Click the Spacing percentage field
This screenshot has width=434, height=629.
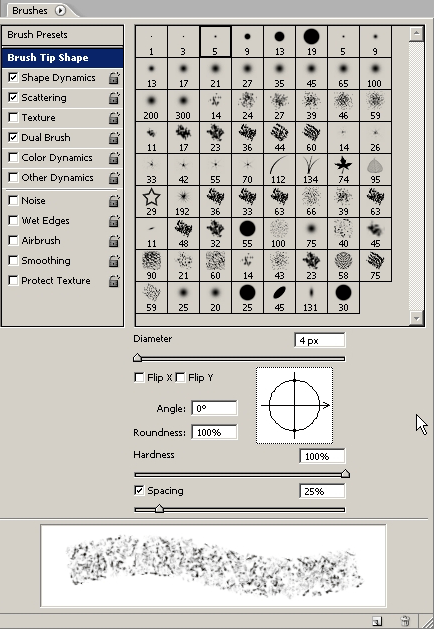pos(322,491)
